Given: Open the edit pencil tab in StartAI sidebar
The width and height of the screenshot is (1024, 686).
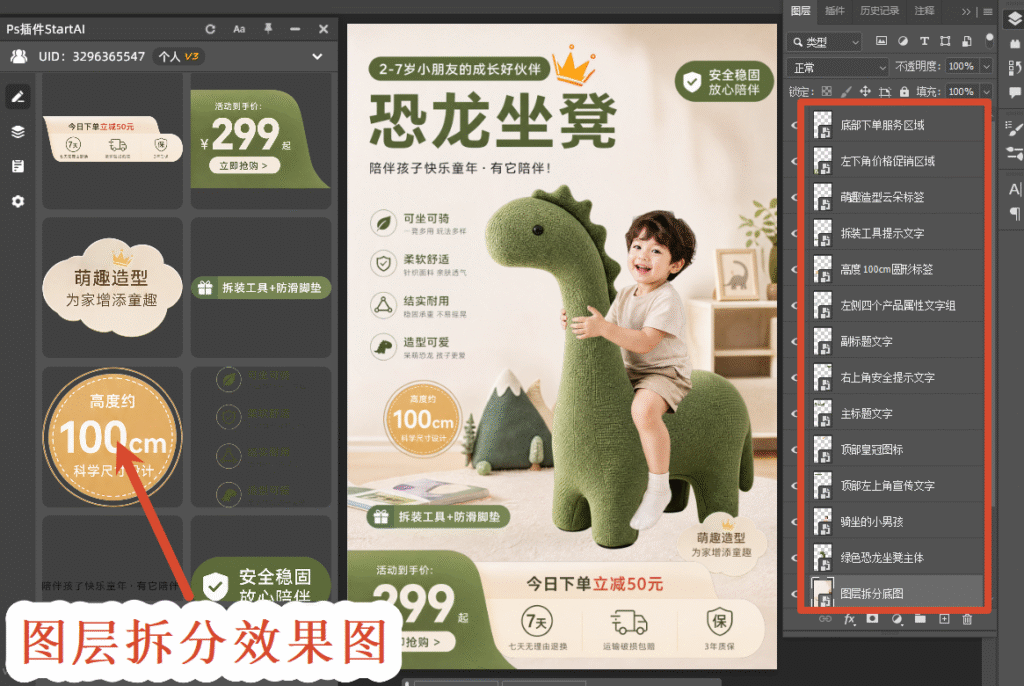Looking at the screenshot, I should pyautogui.click(x=18, y=97).
